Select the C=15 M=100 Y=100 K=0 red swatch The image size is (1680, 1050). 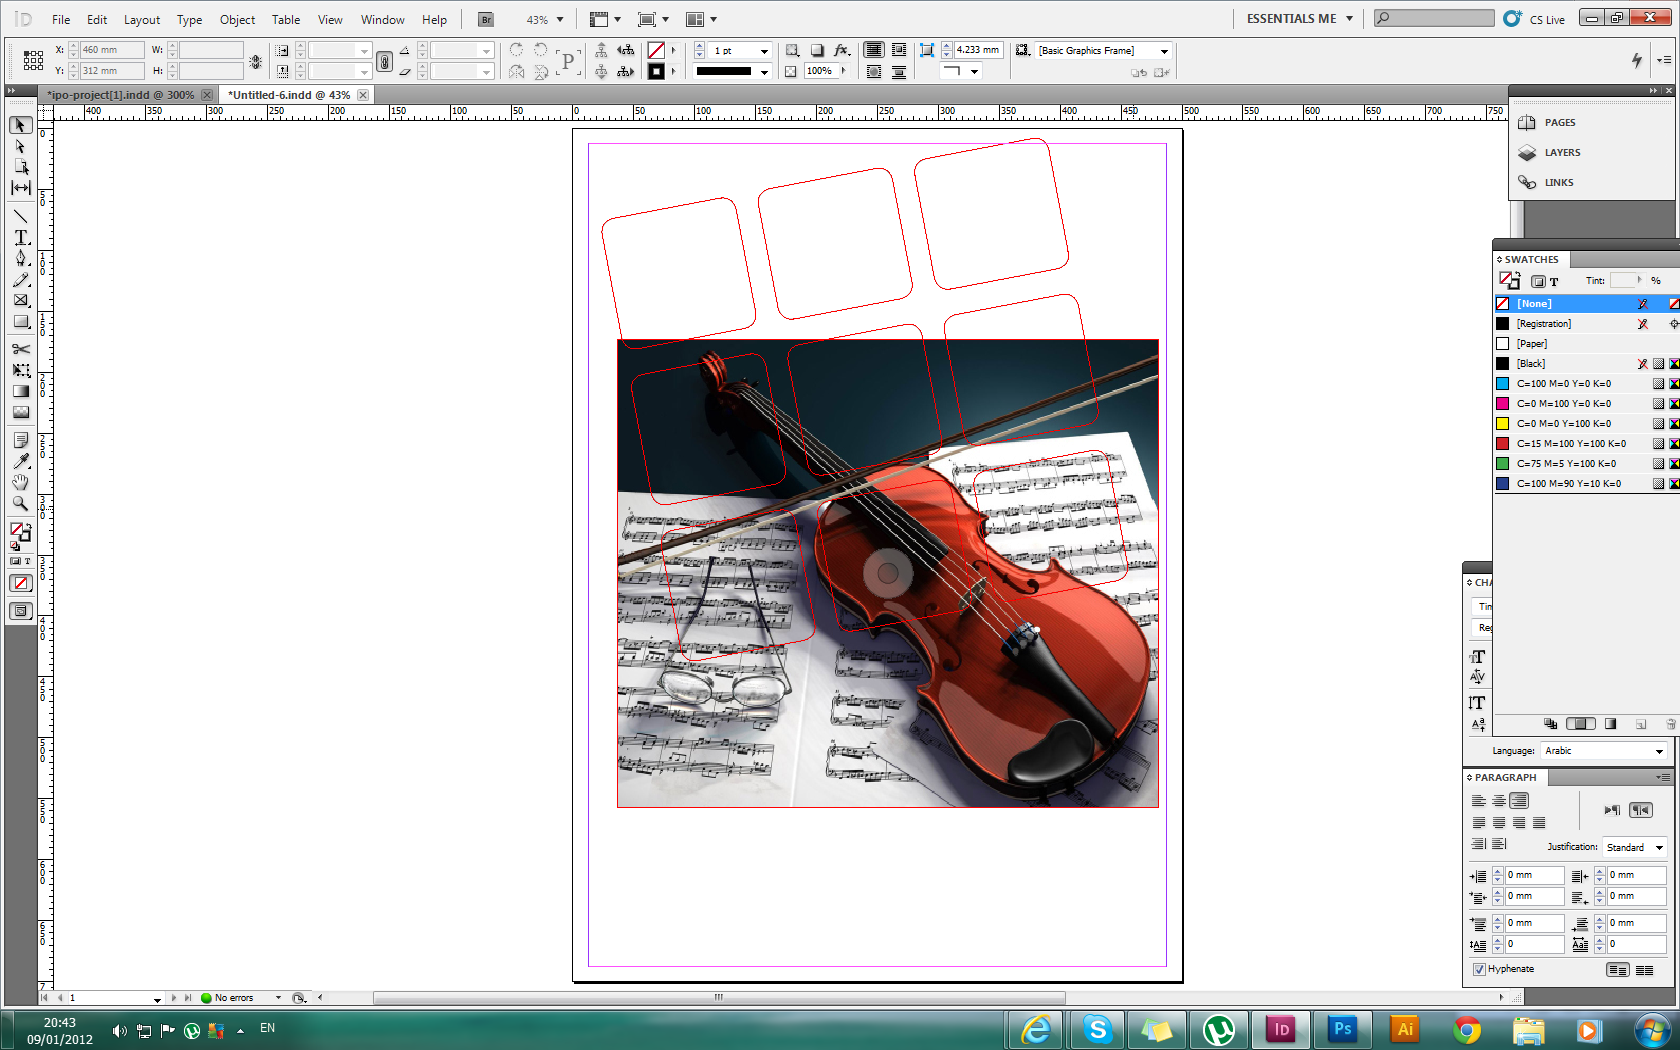pyautogui.click(x=1570, y=444)
